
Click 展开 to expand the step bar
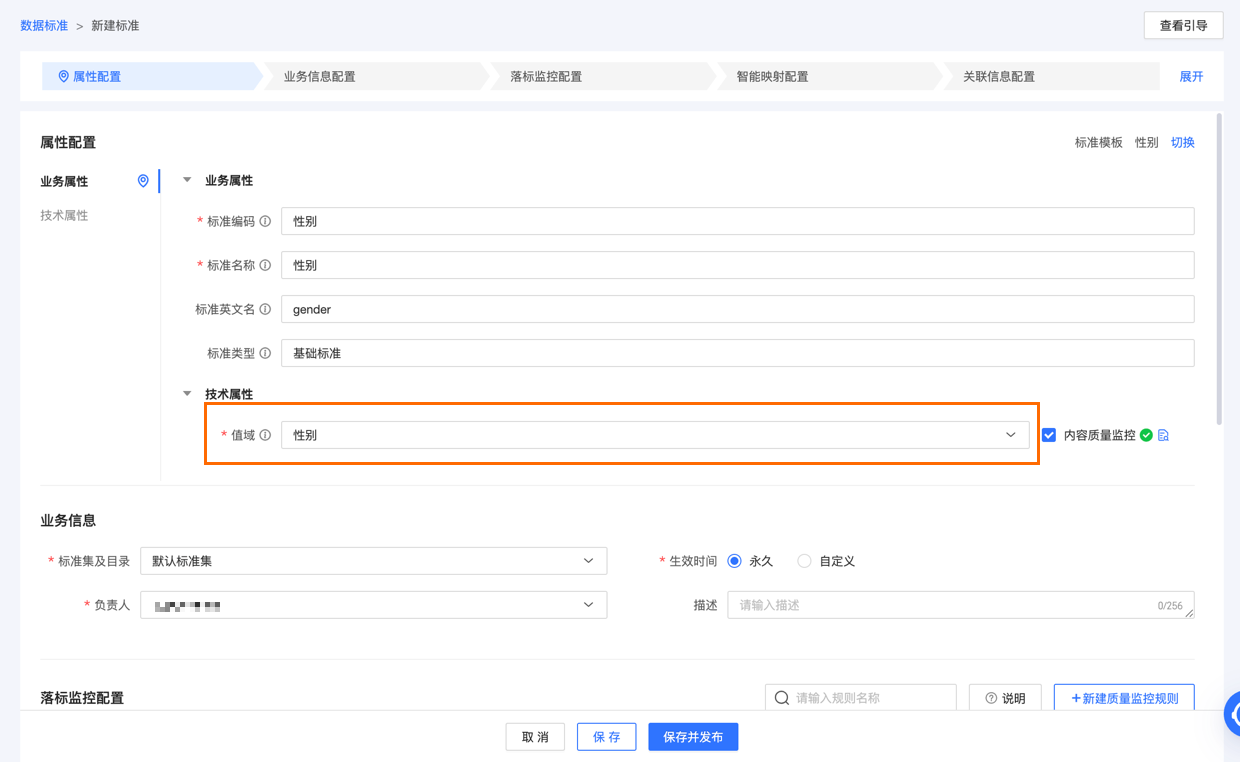[1191, 76]
